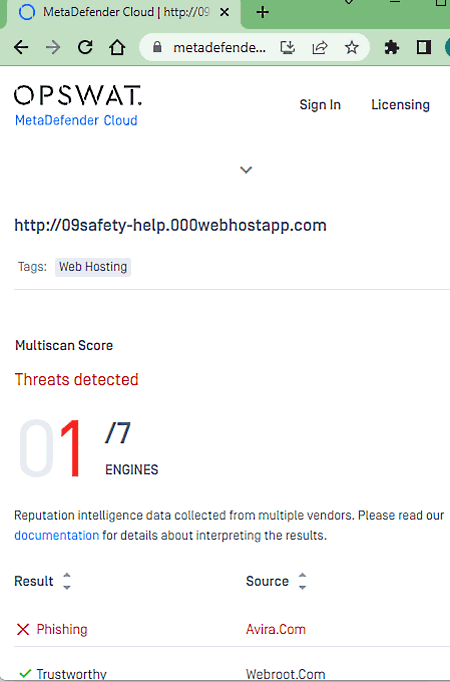The image size is (450, 682).
Task: Close the MetaDefender Cloud tab
Action: click(224, 12)
